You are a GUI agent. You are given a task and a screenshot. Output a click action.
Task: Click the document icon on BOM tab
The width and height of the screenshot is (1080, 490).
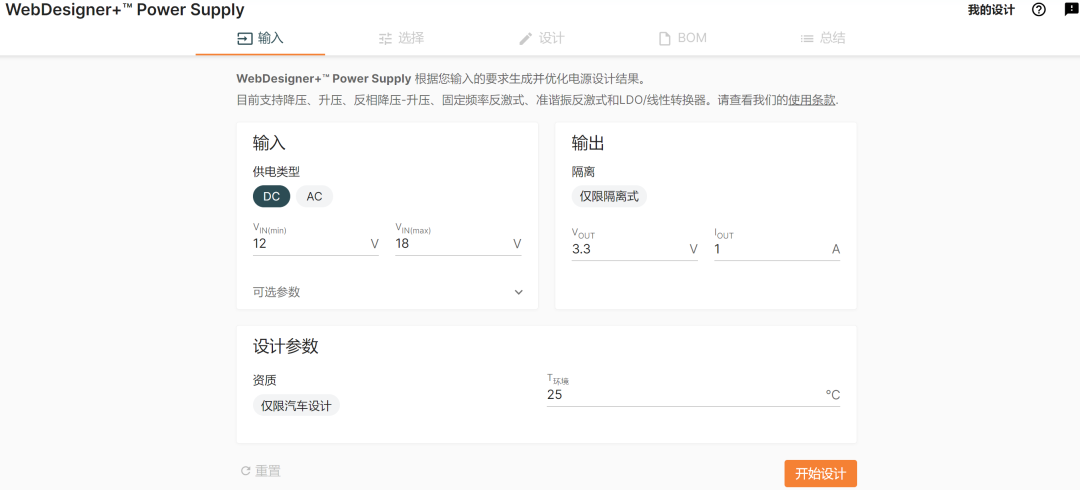click(665, 39)
